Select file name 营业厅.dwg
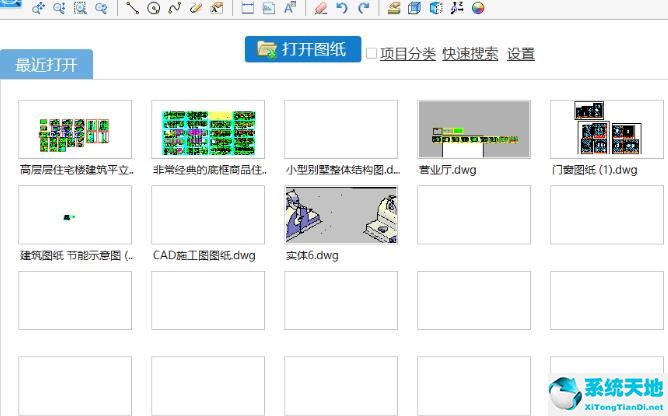 (x=447, y=170)
